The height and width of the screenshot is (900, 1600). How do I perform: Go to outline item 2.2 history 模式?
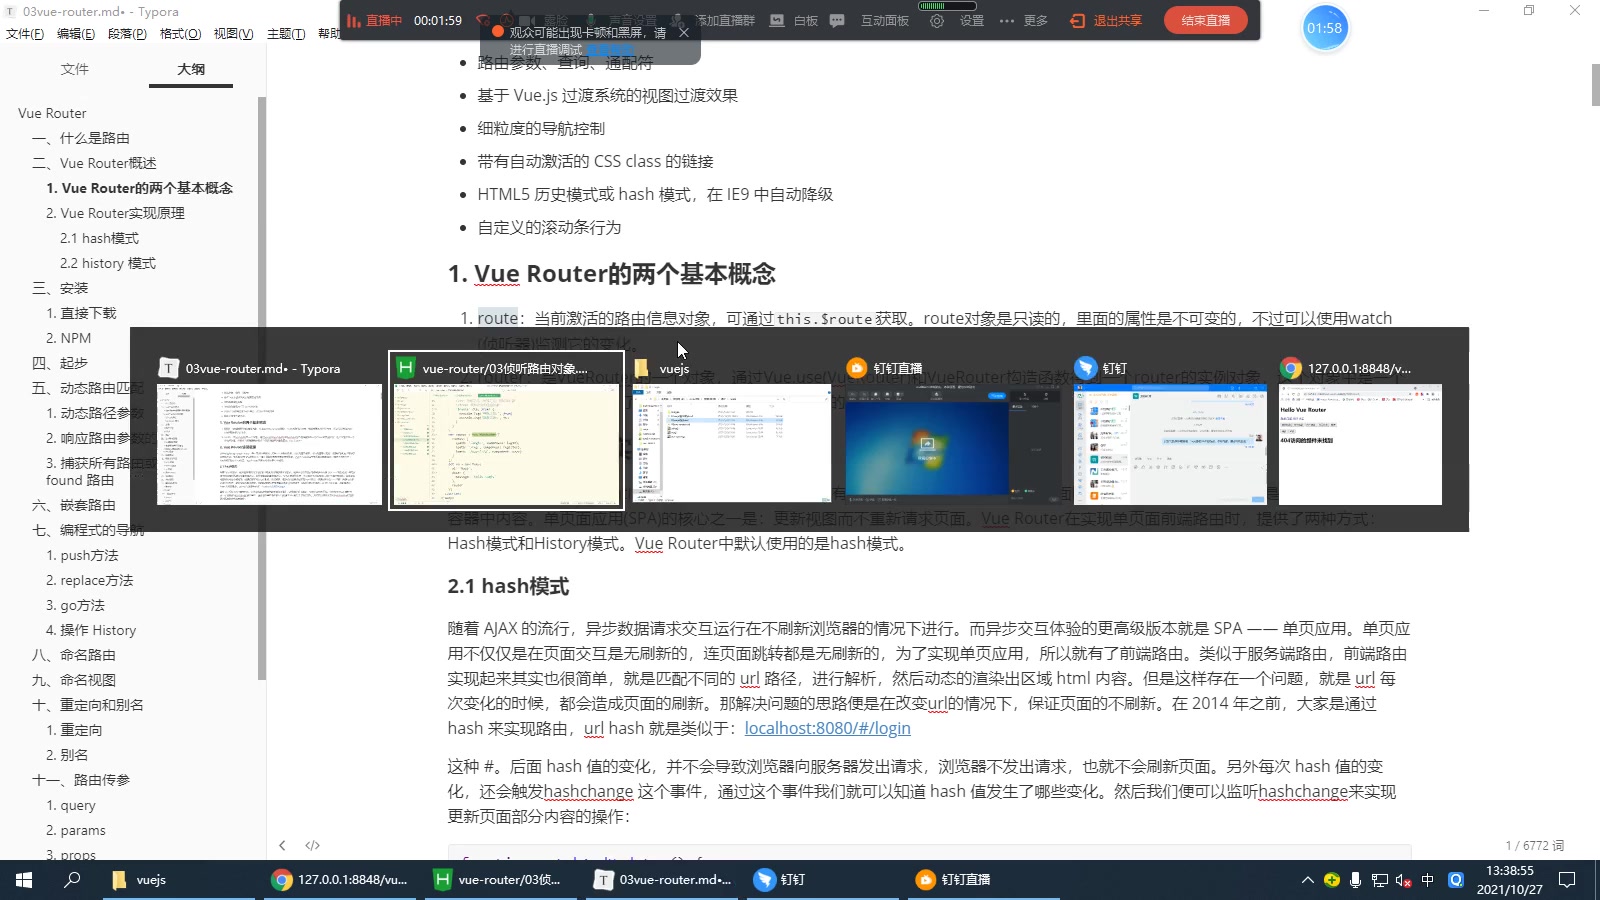coord(108,263)
